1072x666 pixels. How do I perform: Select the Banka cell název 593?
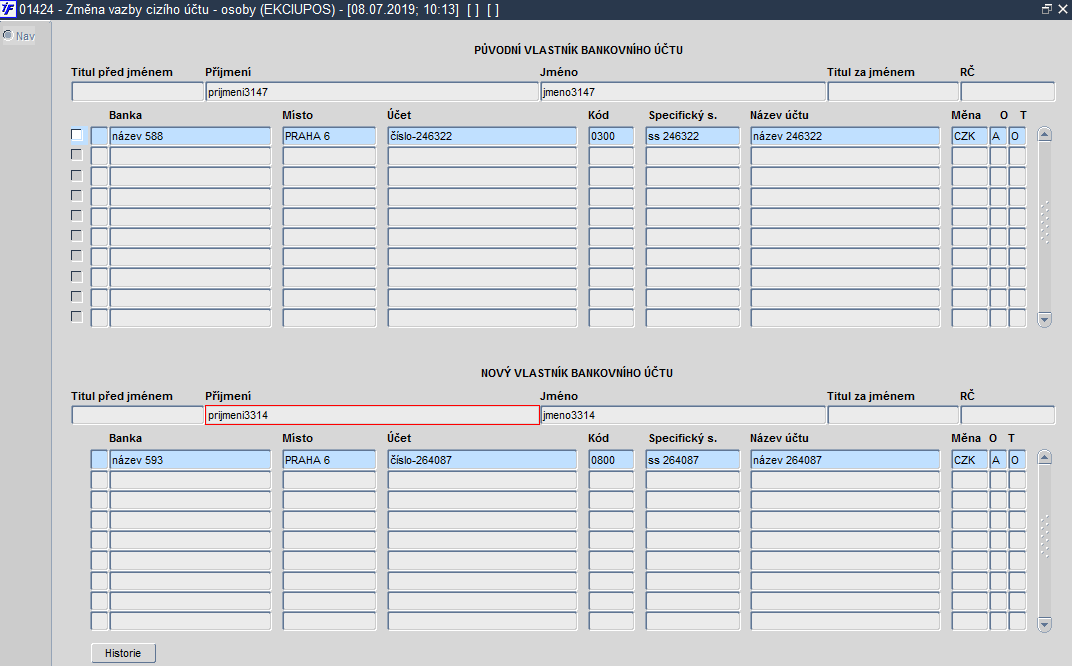[190, 460]
